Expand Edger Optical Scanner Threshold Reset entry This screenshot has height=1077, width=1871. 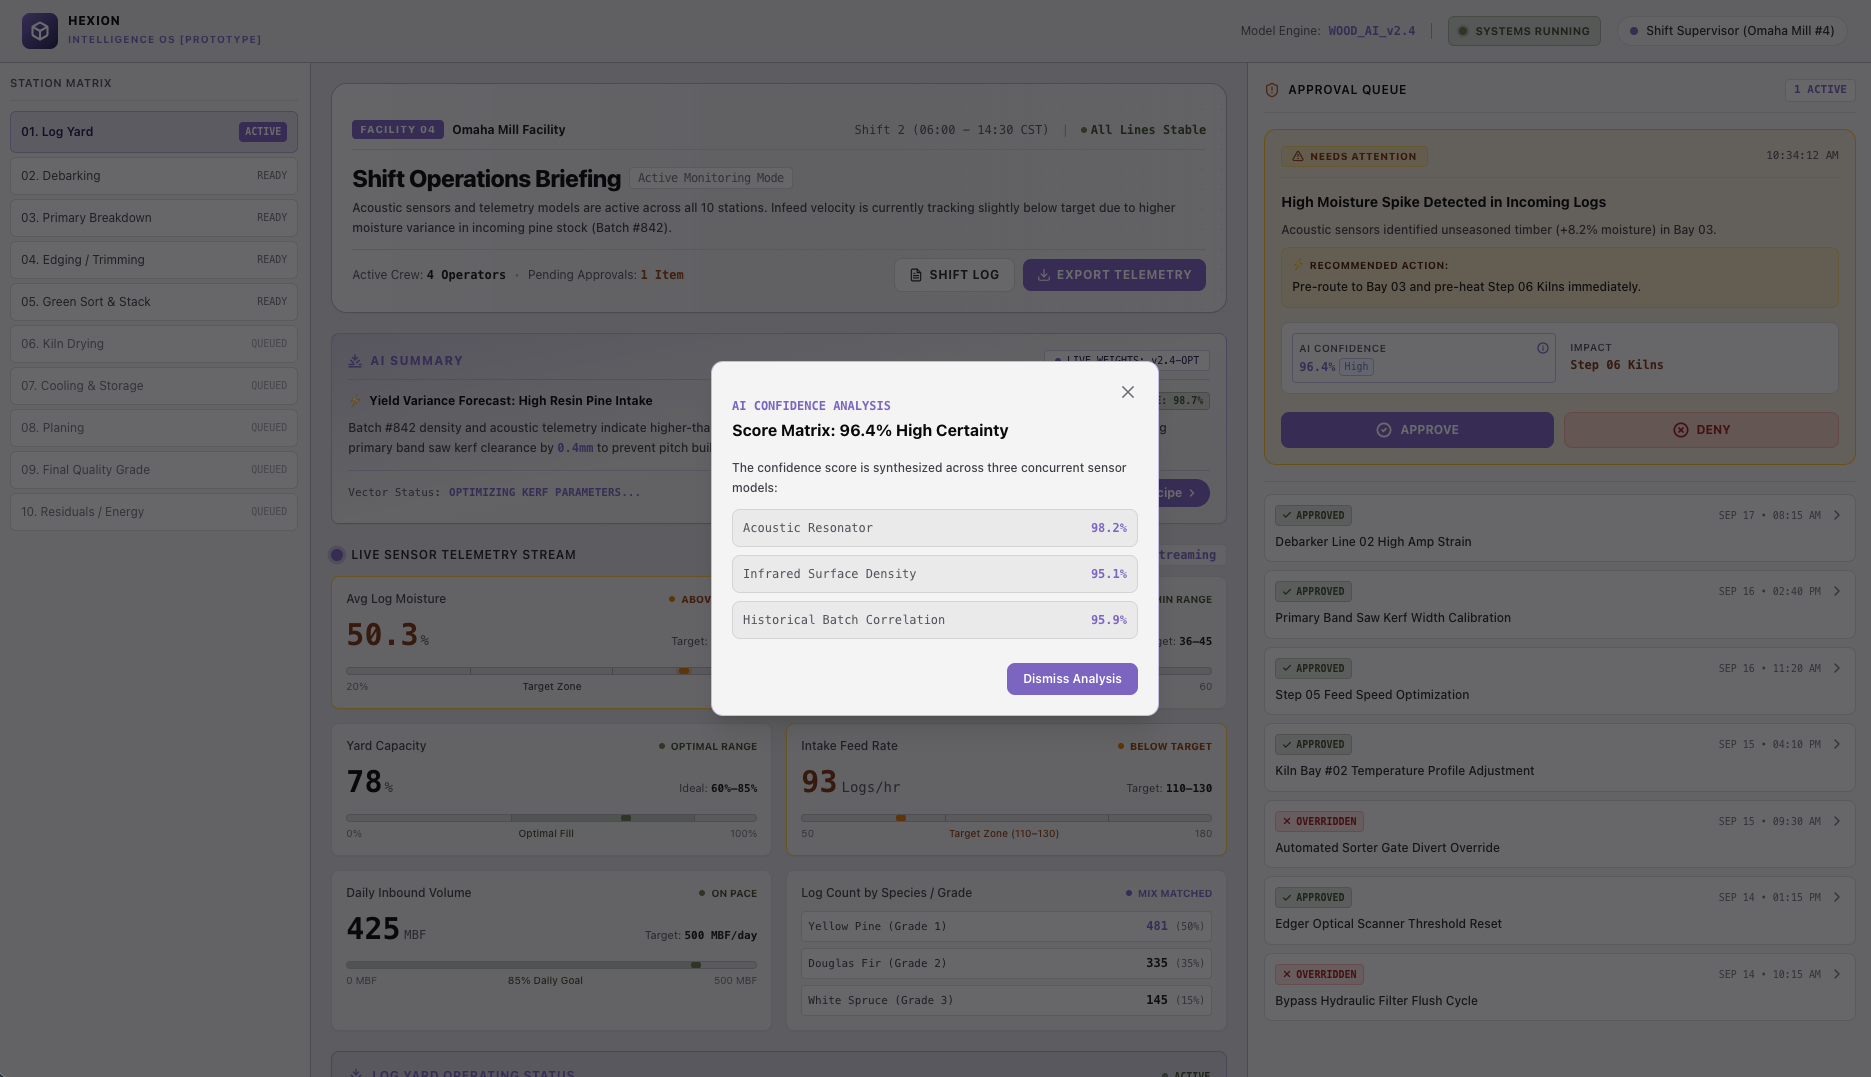[1559, 910]
